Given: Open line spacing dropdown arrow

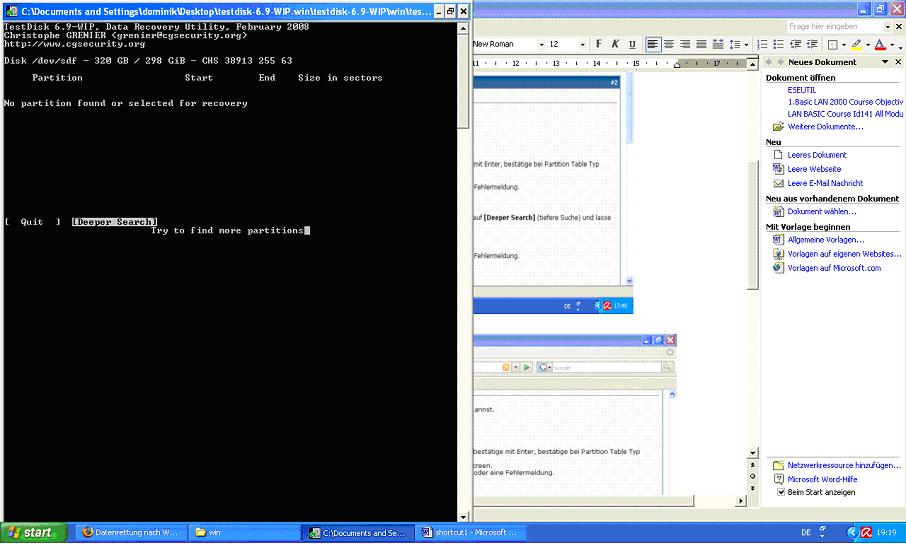Looking at the screenshot, I should [x=746, y=45].
